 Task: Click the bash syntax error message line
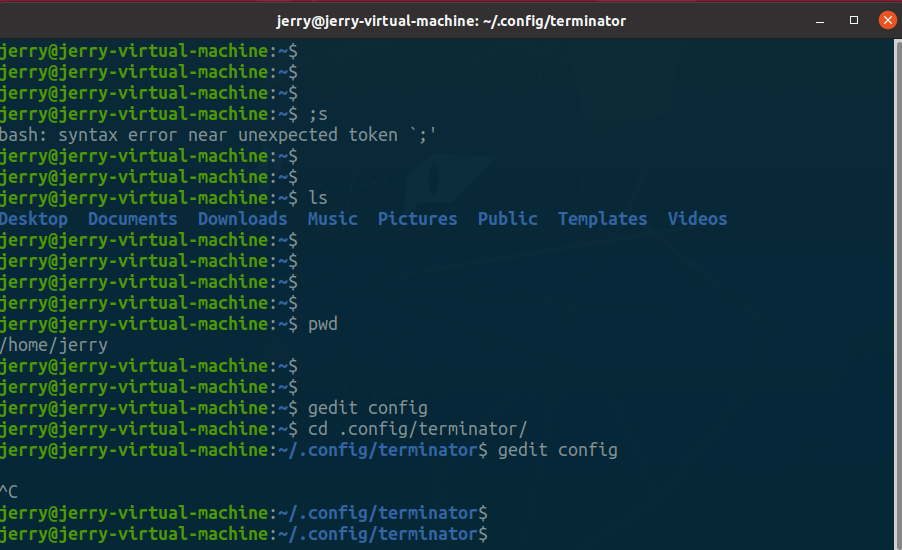pyautogui.click(x=218, y=135)
